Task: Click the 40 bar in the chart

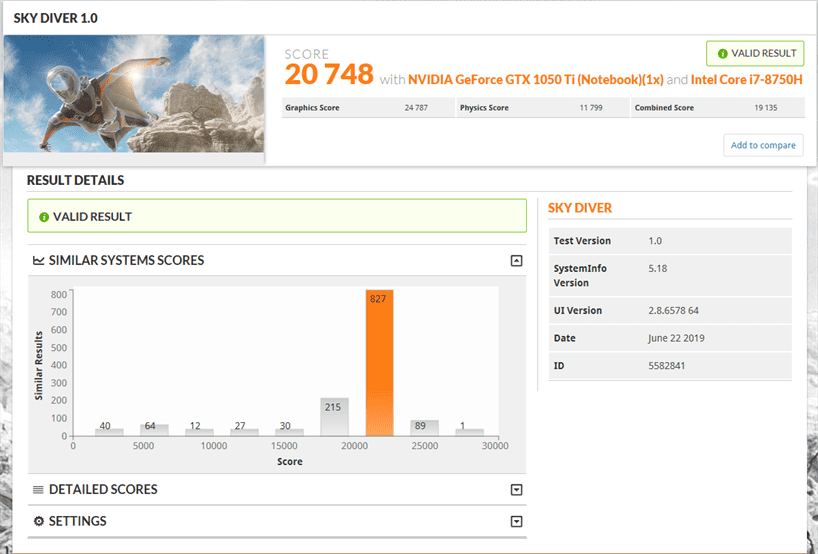Action: (x=109, y=432)
